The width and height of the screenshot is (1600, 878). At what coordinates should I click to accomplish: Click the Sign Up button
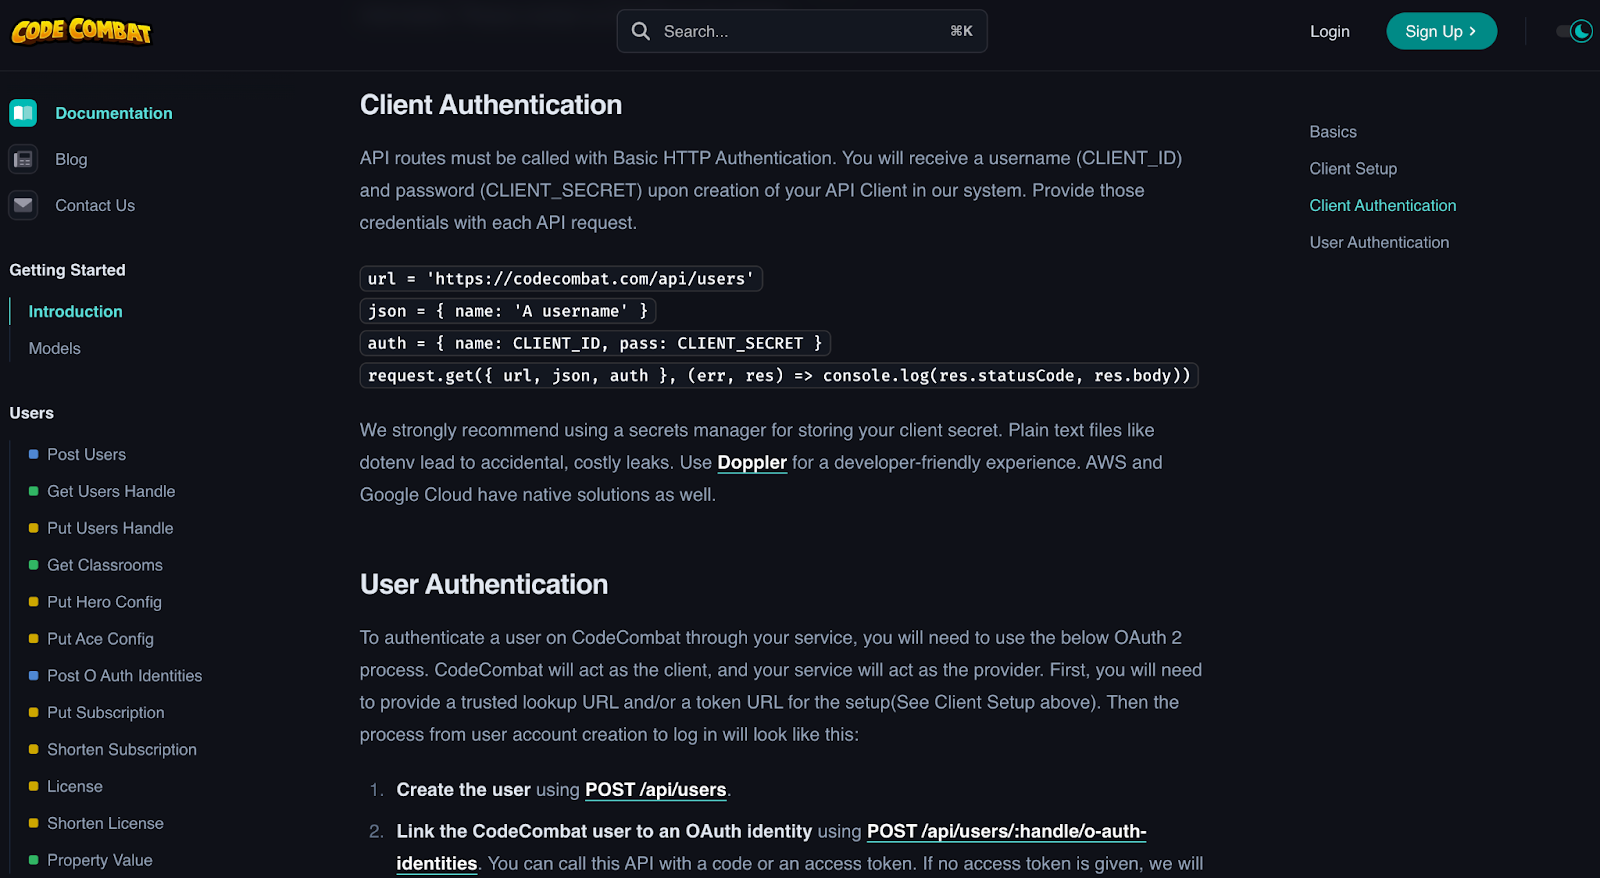[1441, 31]
